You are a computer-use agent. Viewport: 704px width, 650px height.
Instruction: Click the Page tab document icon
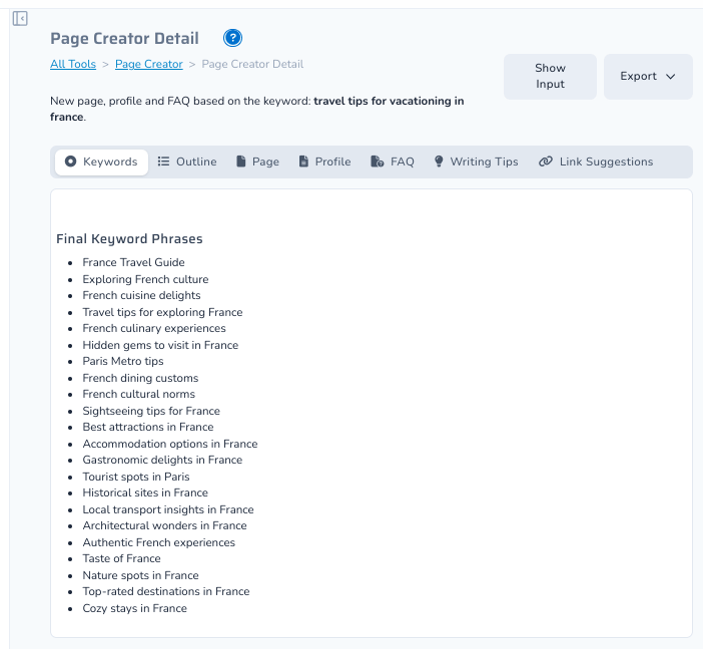(x=241, y=161)
